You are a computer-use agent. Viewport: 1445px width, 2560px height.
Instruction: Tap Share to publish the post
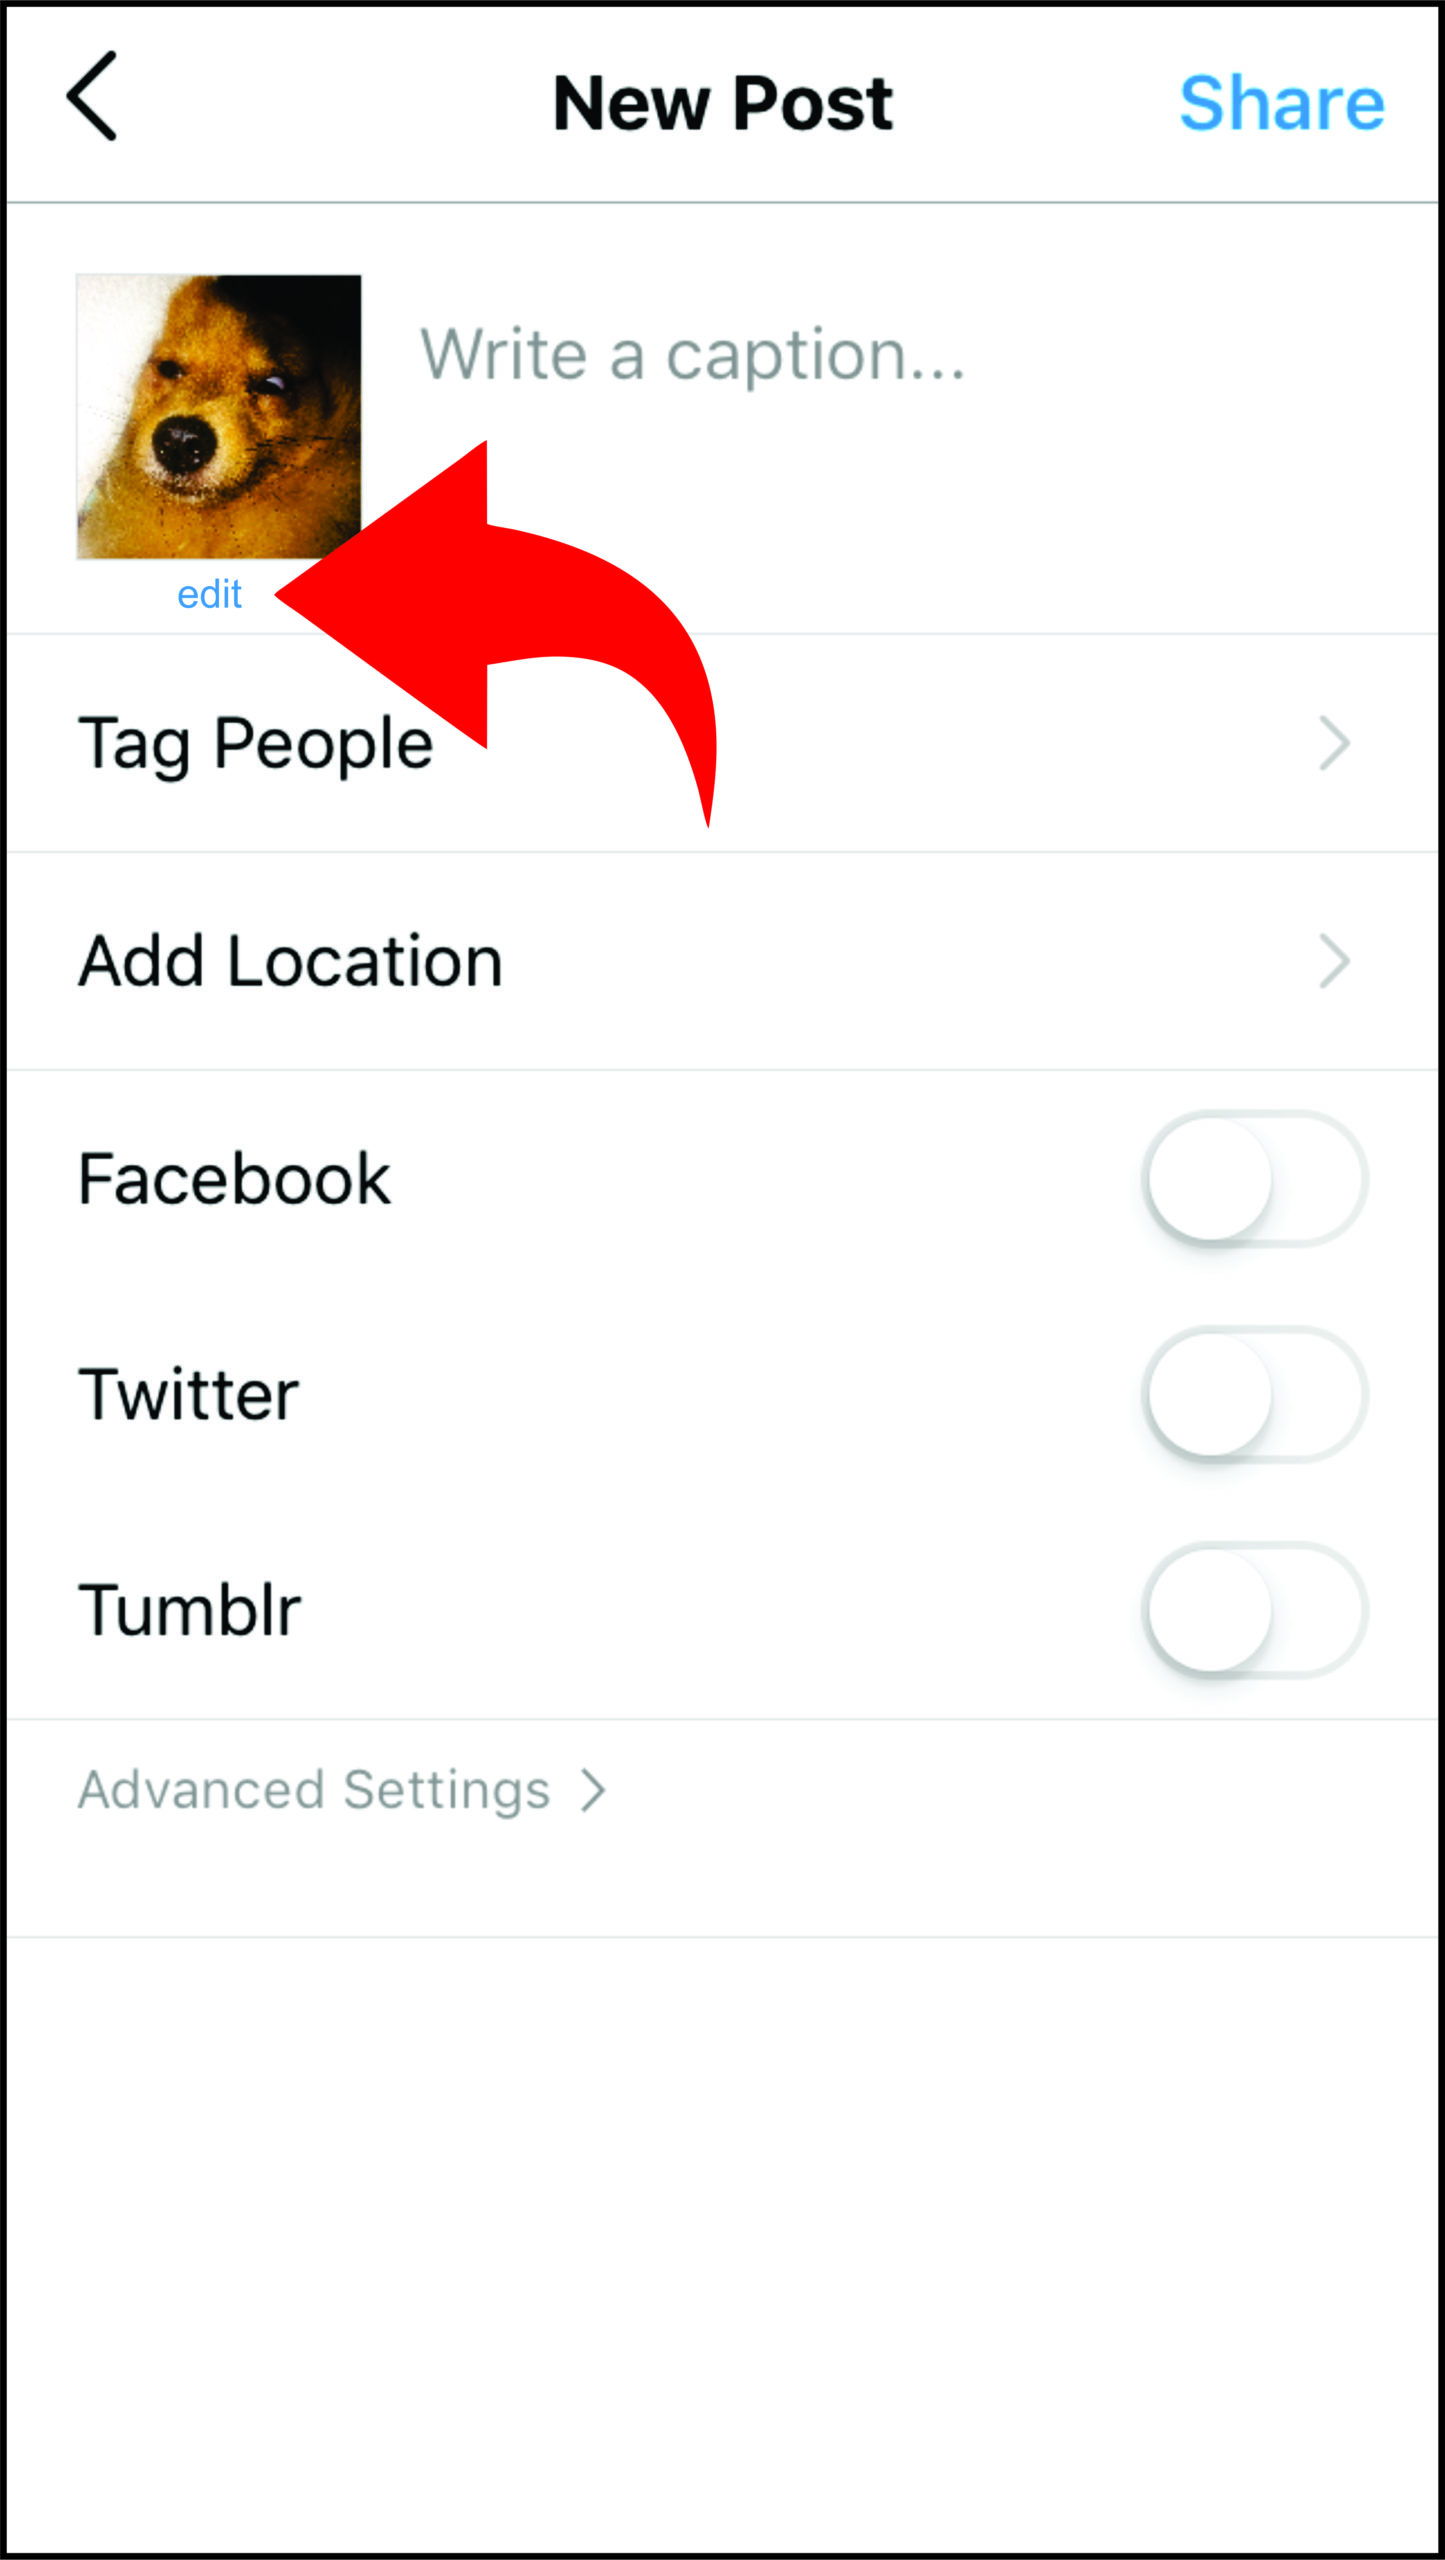coord(1282,102)
